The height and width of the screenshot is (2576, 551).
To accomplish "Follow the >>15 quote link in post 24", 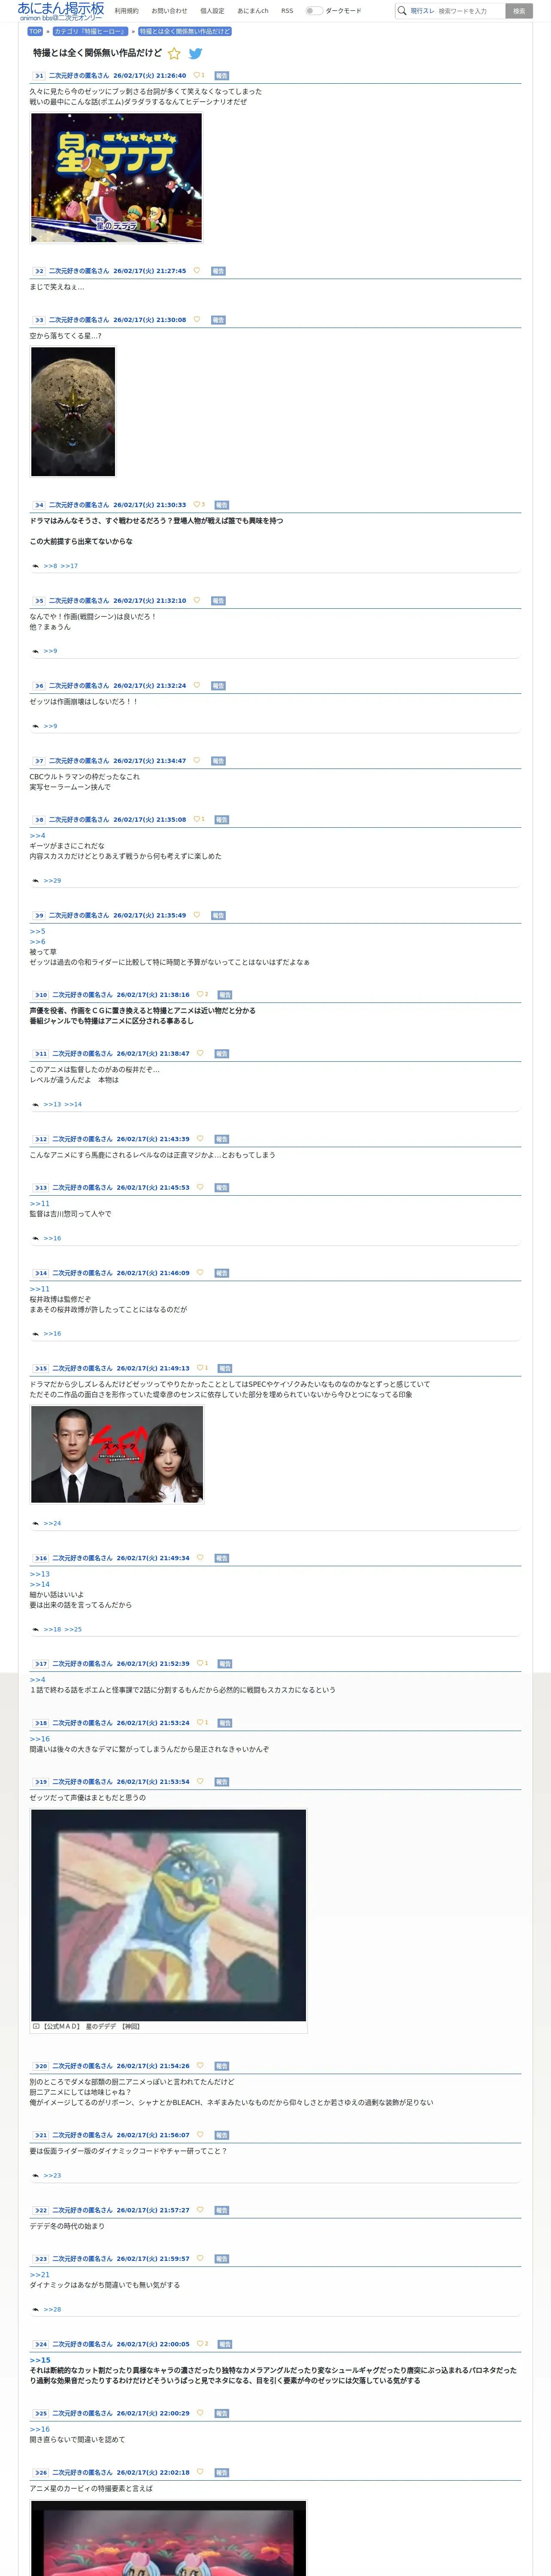I will pyautogui.click(x=40, y=2360).
